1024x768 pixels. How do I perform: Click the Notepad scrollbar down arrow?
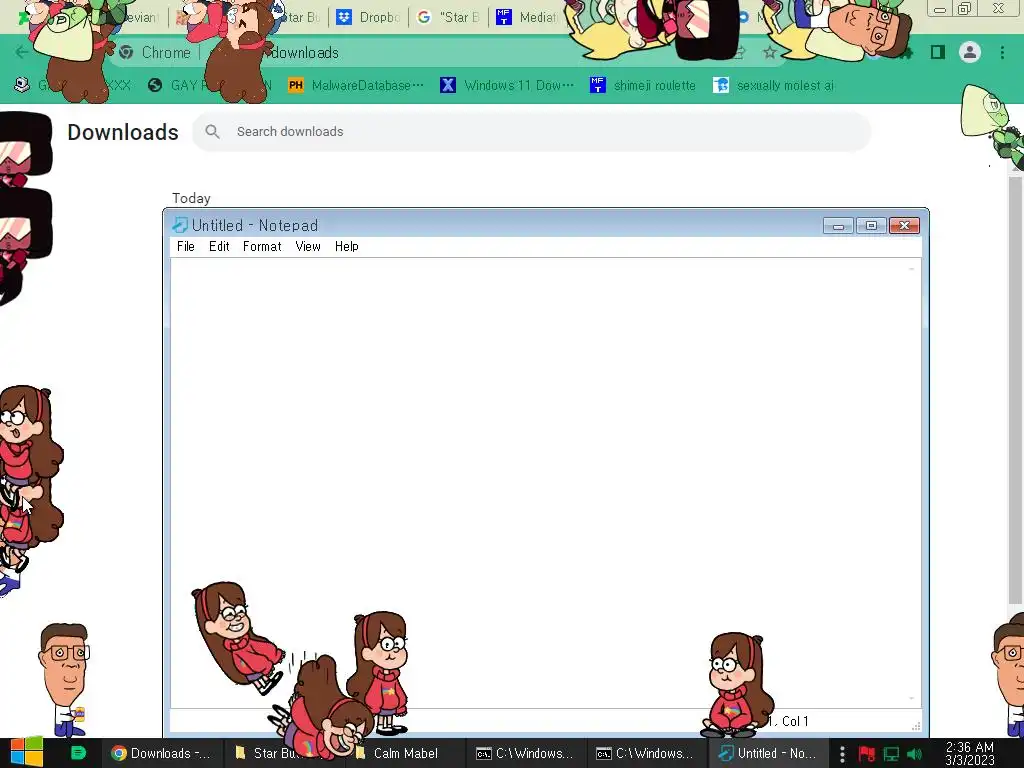tap(912, 699)
